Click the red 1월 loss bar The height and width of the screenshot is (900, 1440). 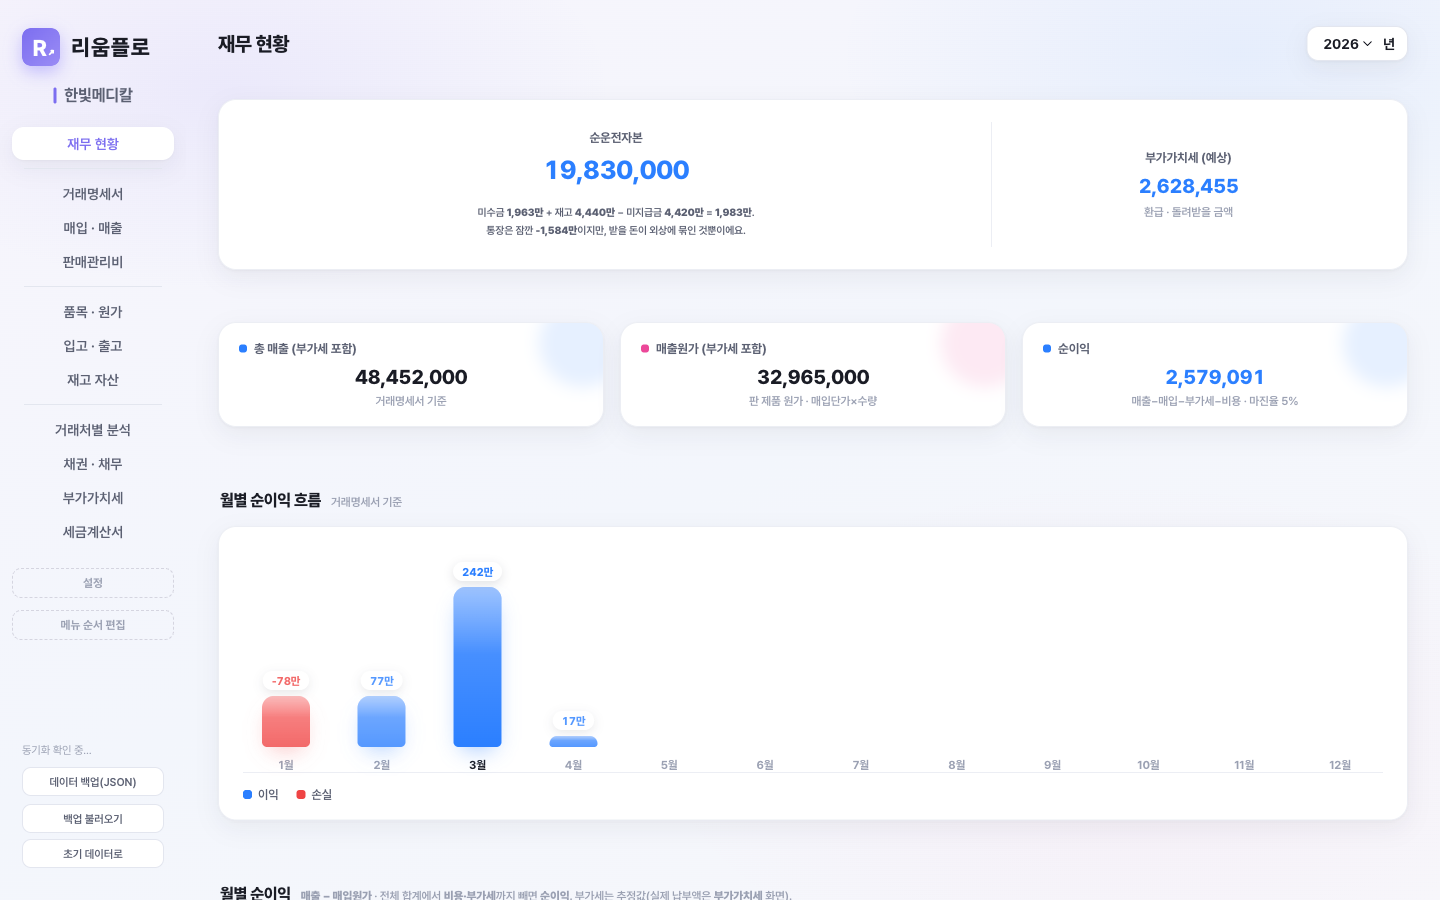286,722
